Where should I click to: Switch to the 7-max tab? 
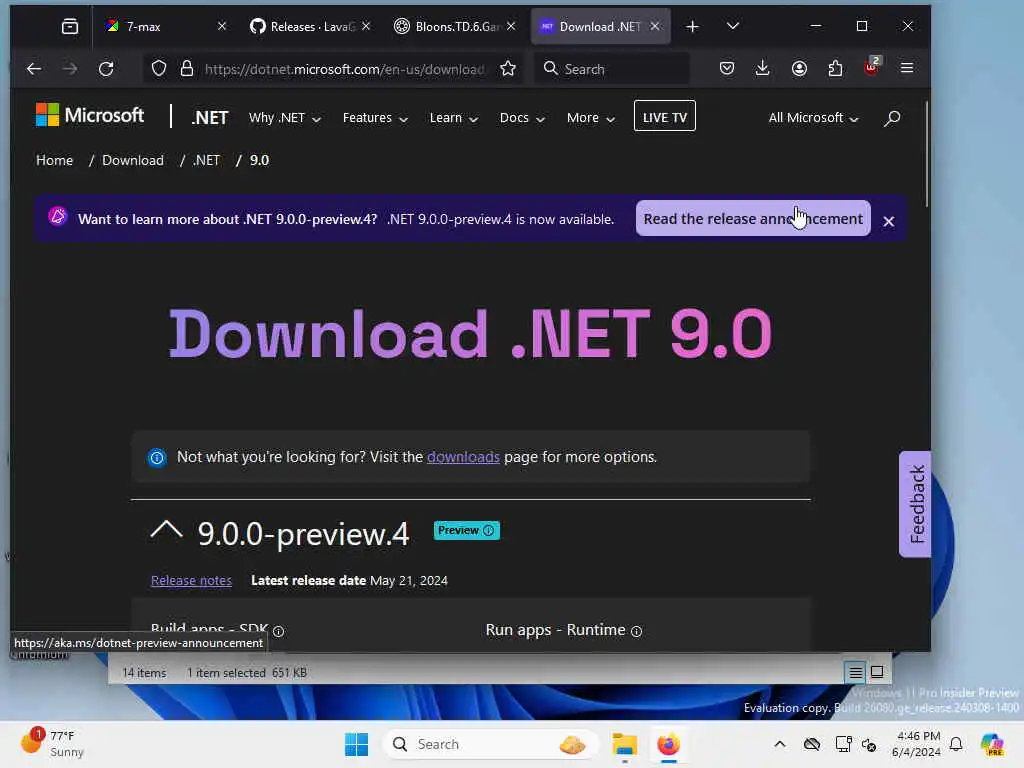pyautogui.click(x=157, y=27)
